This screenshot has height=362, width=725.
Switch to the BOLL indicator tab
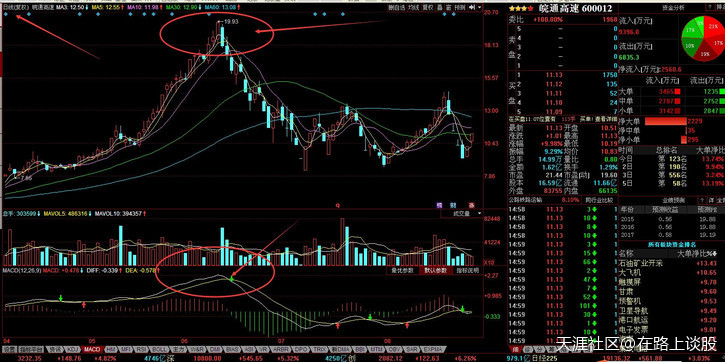coord(159,349)
